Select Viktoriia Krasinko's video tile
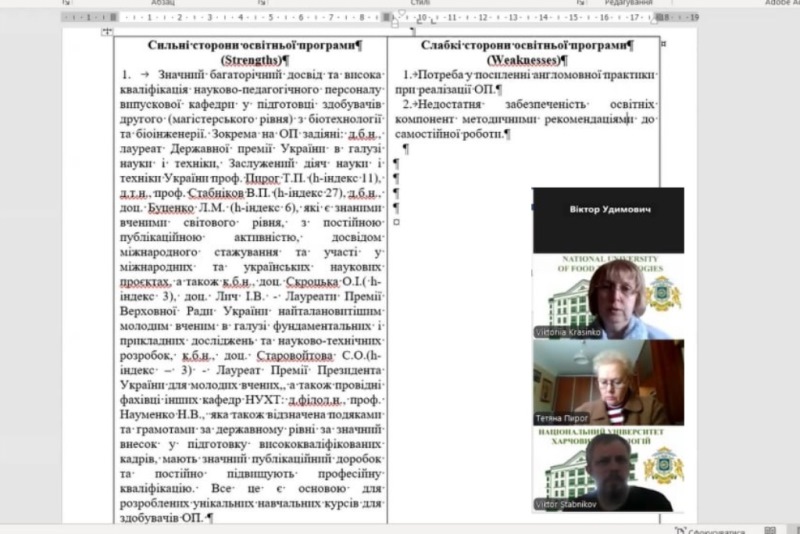 [x=608, y=296]
